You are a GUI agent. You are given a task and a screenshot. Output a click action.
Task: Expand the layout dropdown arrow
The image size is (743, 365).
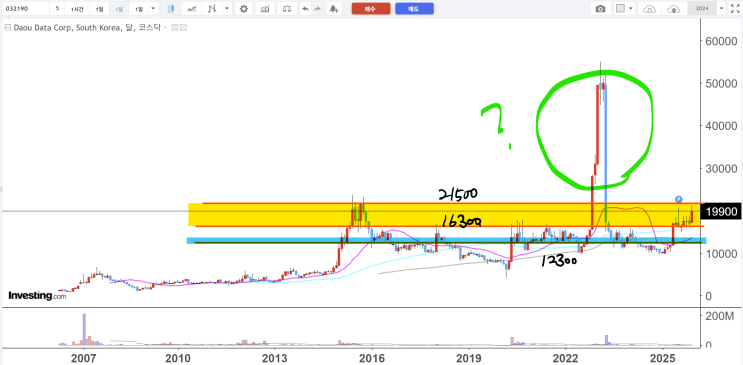(631, 9)
